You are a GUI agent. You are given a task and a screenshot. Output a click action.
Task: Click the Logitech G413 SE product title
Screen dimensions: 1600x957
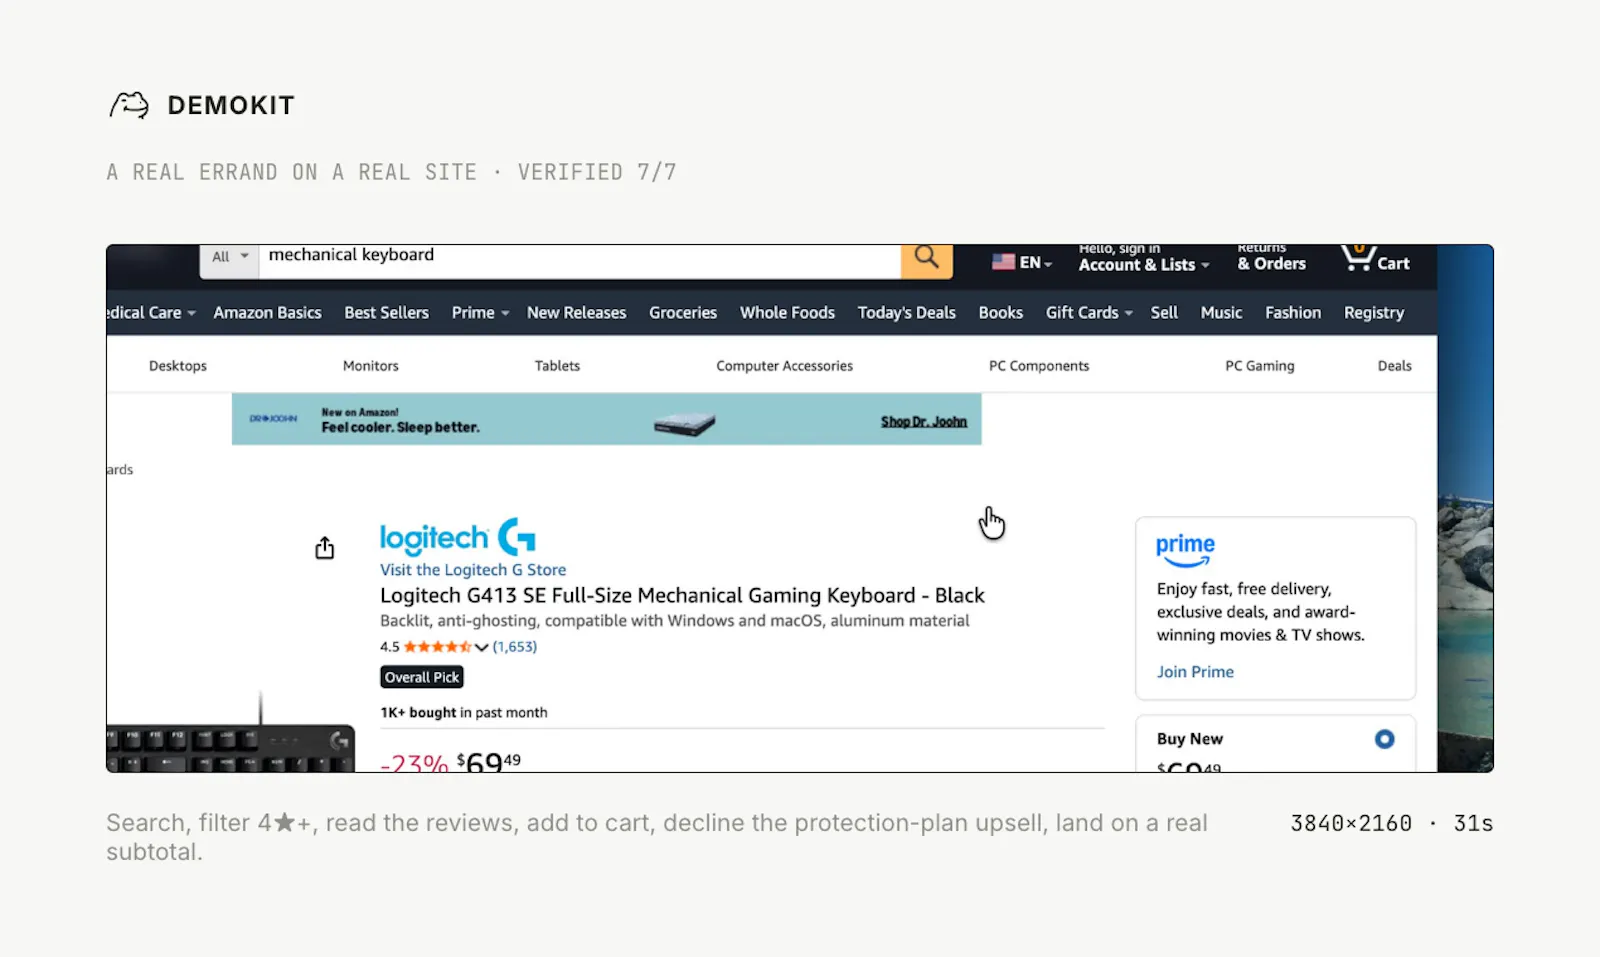pyautogui.click(x=682, y=596)
